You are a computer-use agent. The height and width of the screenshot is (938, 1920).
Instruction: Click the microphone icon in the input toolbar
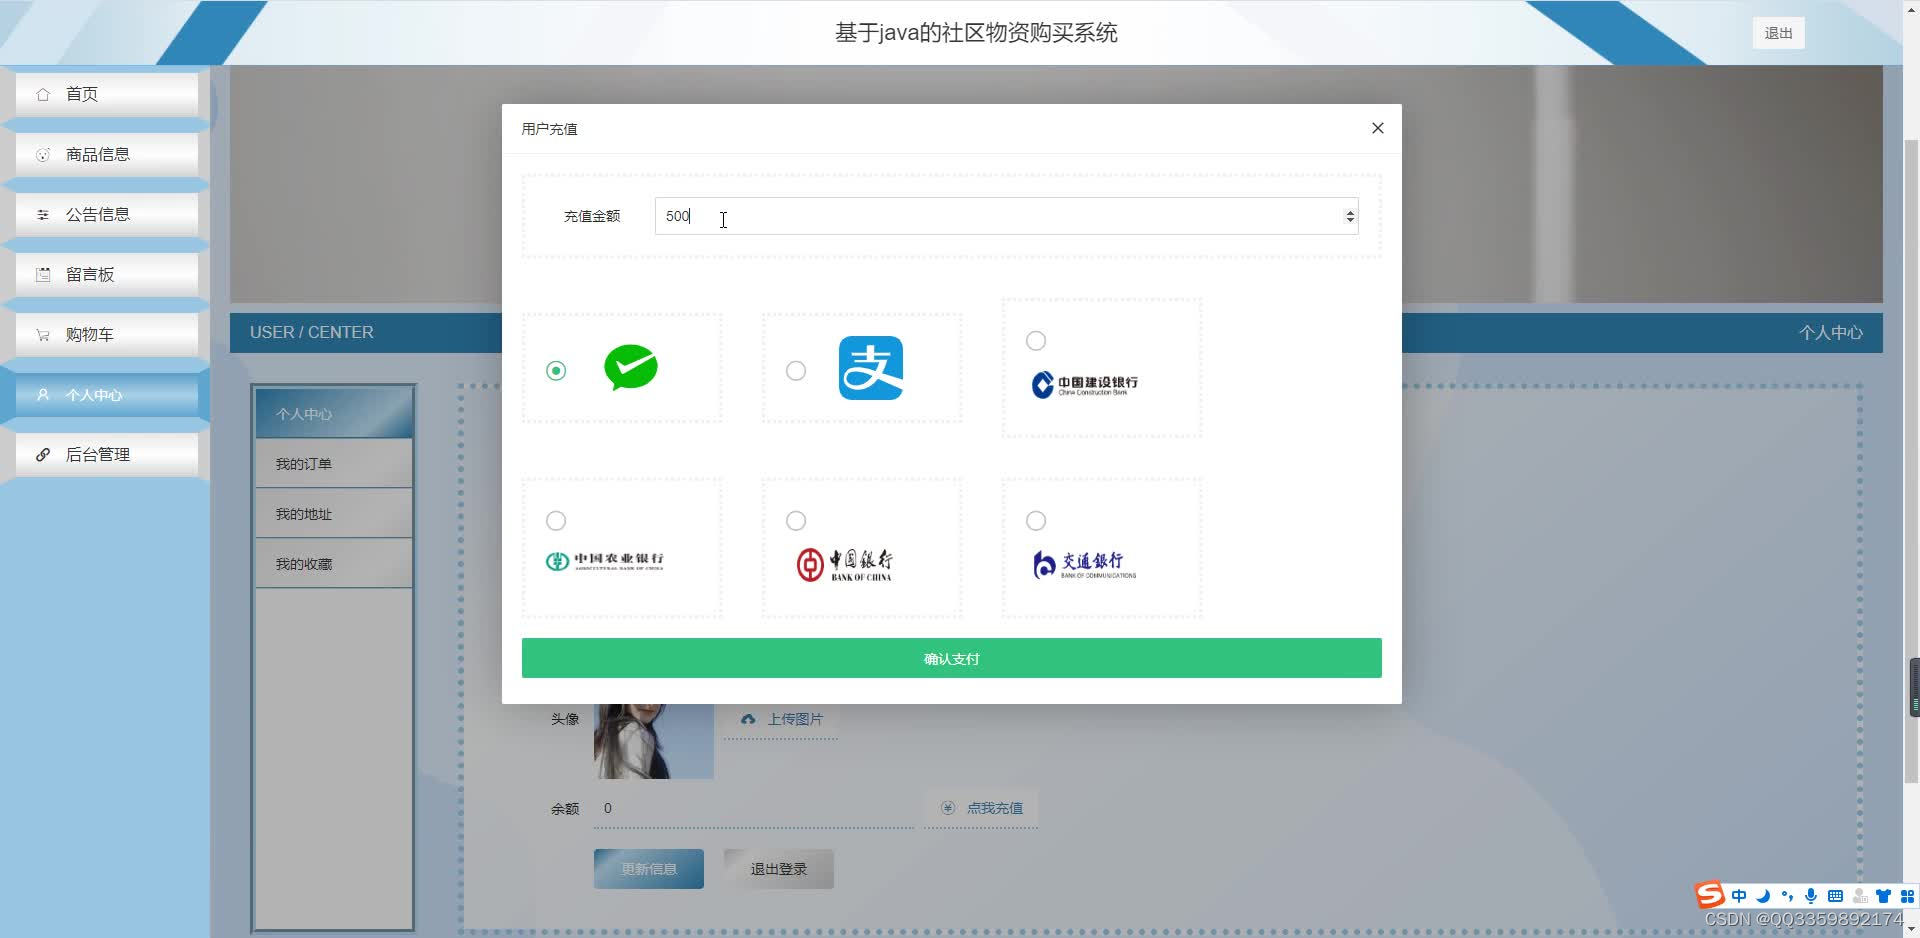tap(1811, 896)
